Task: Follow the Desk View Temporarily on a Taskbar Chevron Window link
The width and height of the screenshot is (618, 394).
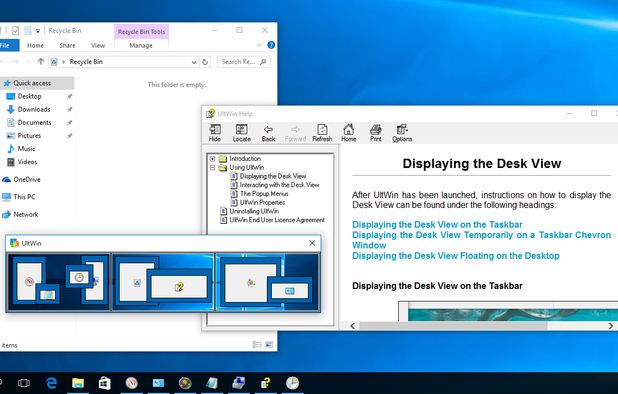Action: (x=481, y=240)
